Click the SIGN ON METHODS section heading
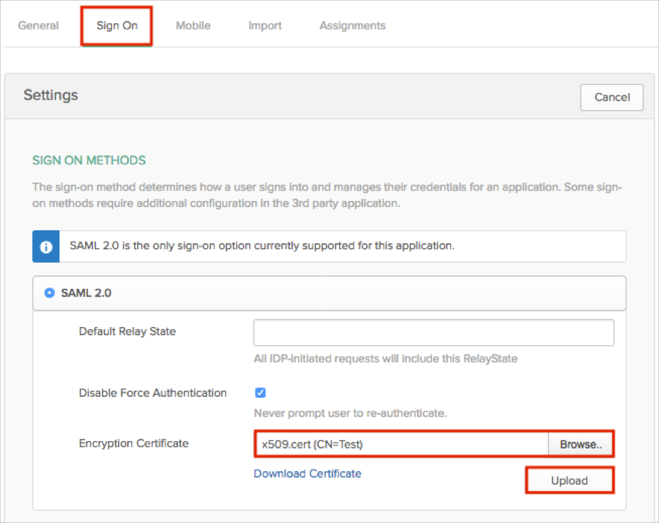This screenshot has height=523, width=659. [x=89, y=160]
